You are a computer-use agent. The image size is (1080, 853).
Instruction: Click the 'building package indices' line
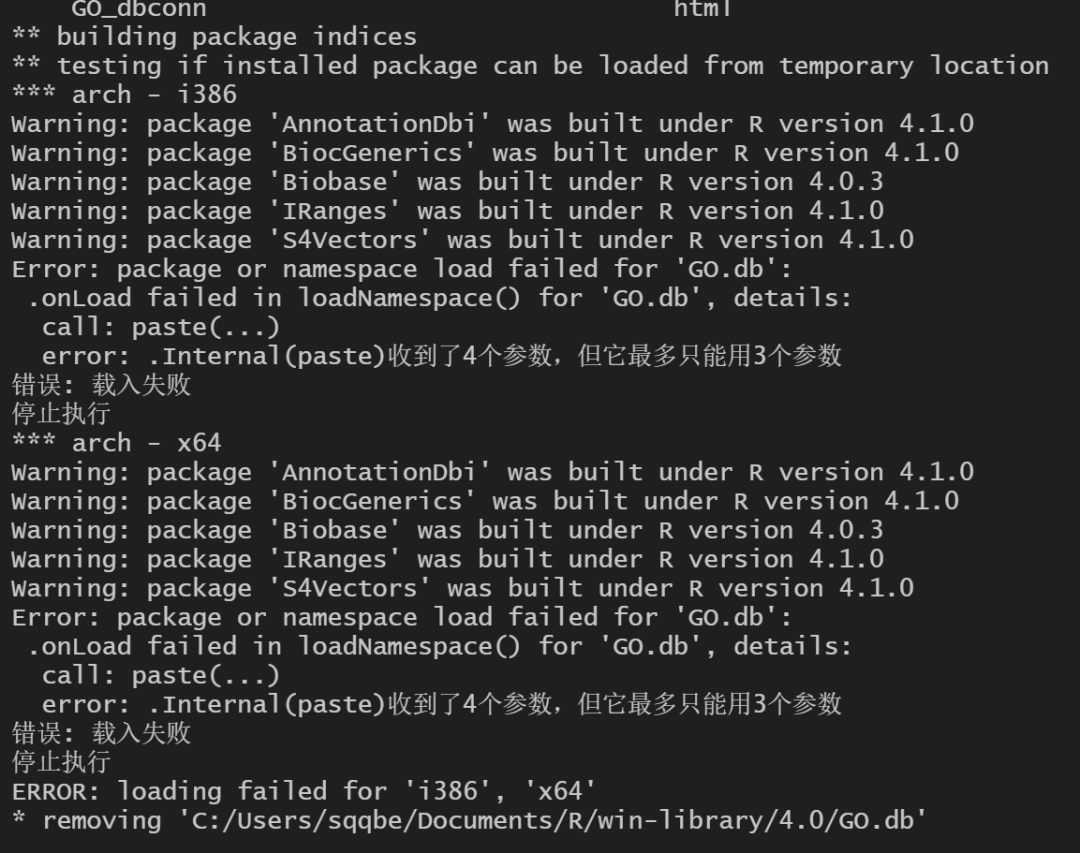pyautogui.click(x=214, y=37)
